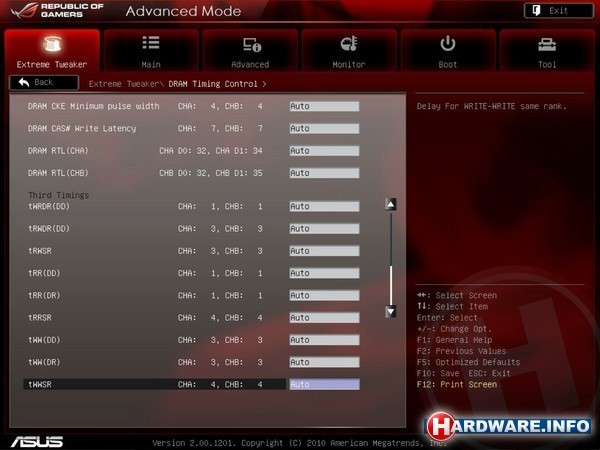Click the Third Timings section heading
The width and height of the screenshot is (600, 450).
click(x=59, y=195)
